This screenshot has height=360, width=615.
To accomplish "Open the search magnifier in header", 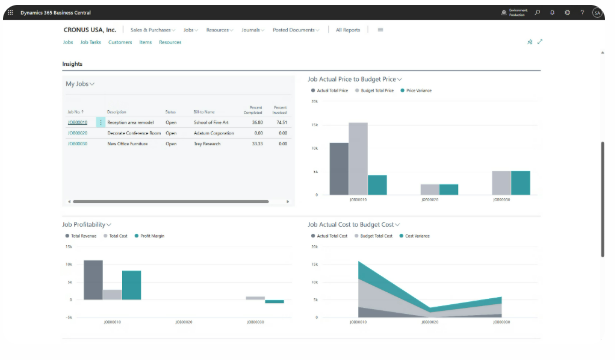I will [x=537, y=13].
